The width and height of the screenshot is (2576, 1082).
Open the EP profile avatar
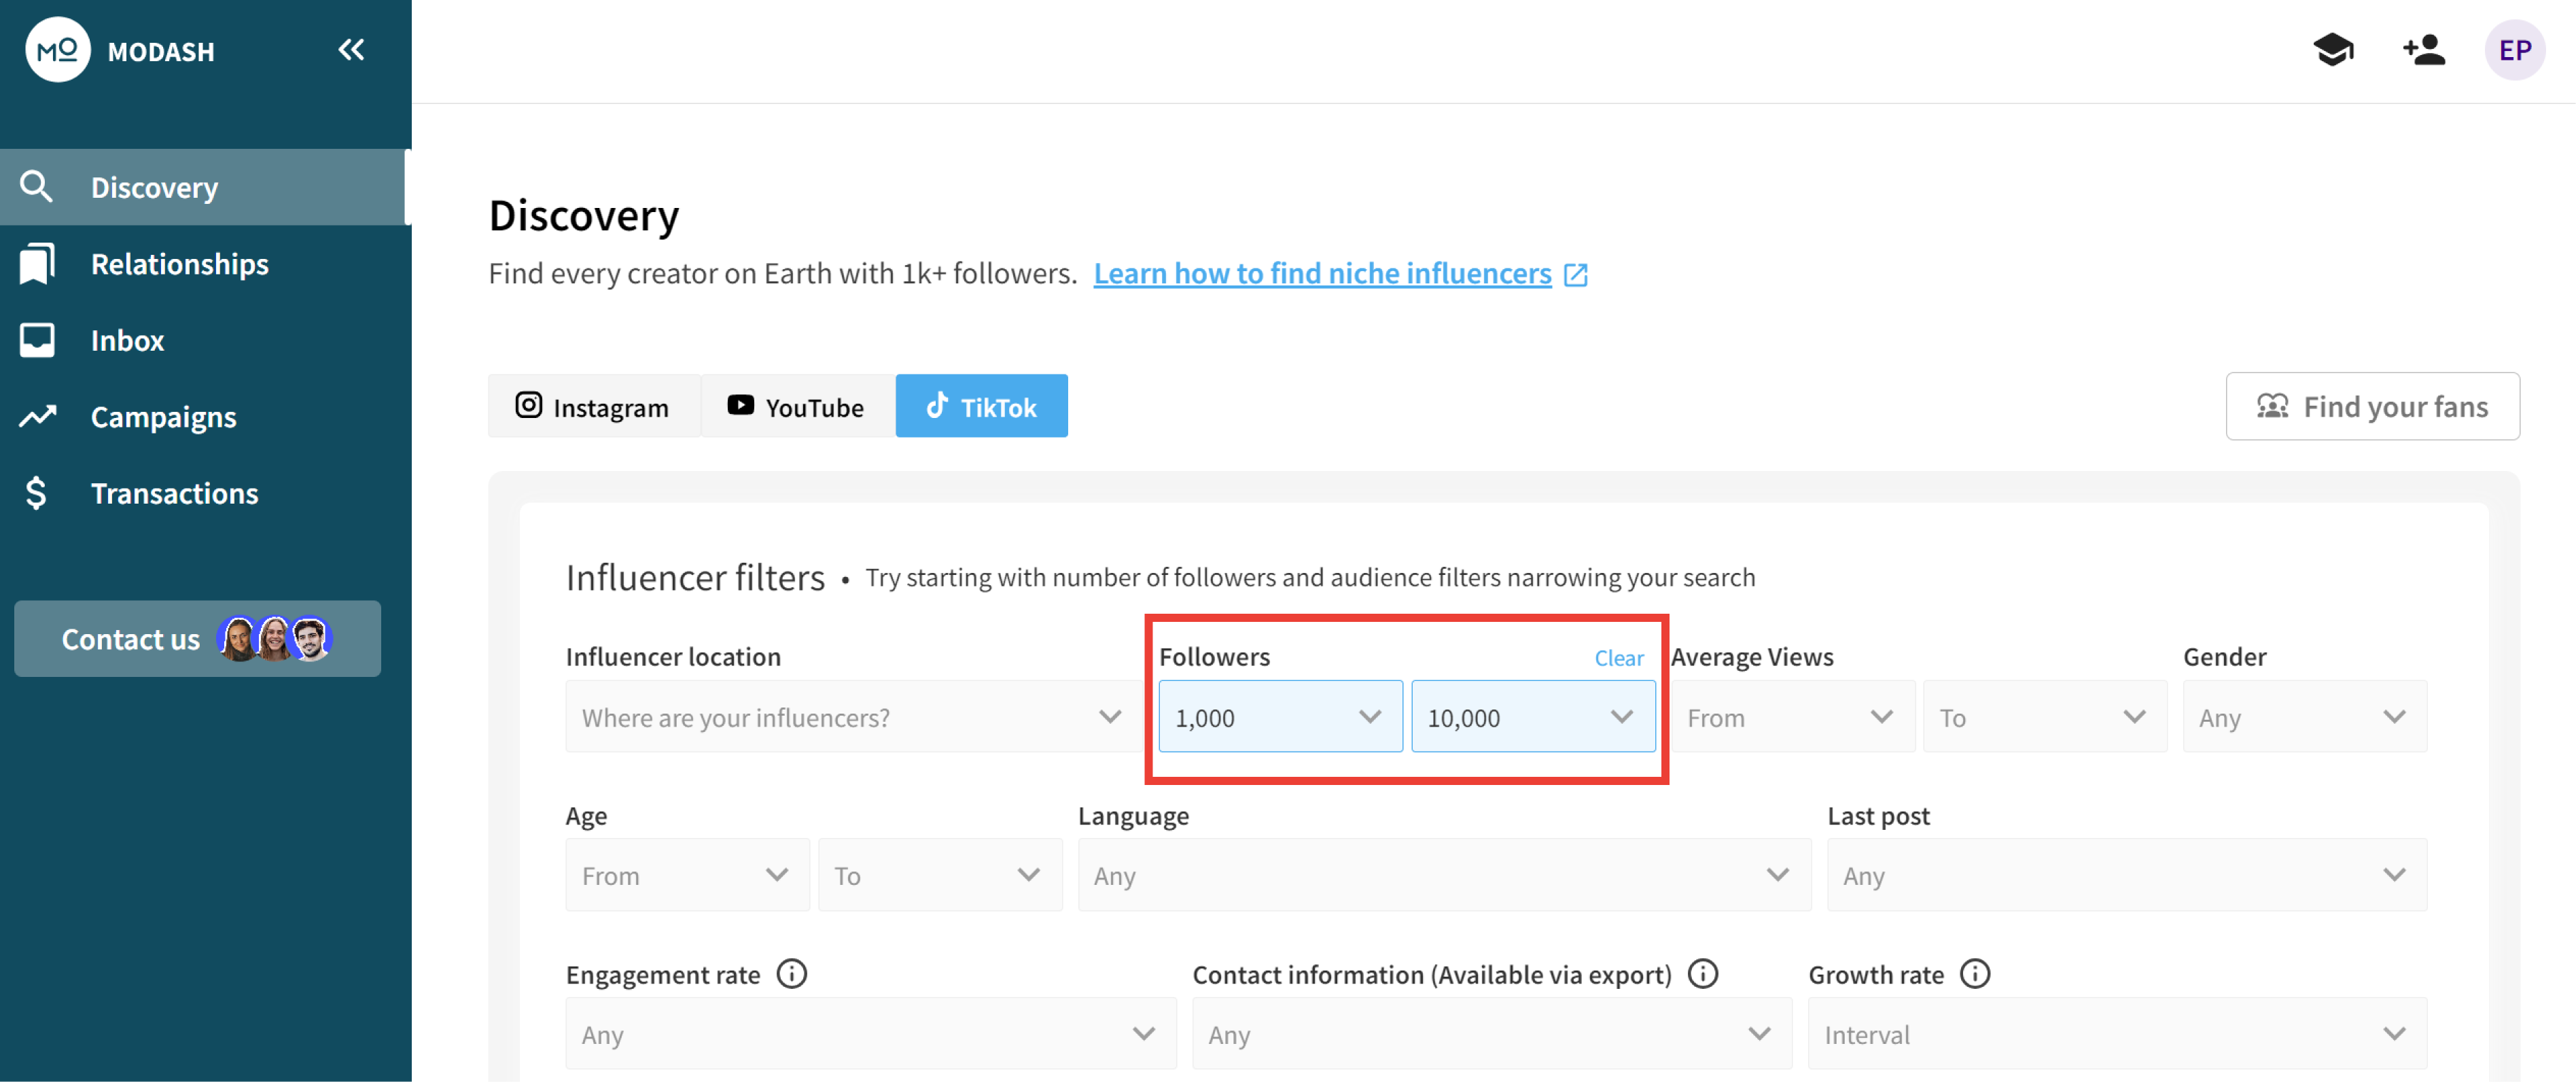coord(2514,50)
